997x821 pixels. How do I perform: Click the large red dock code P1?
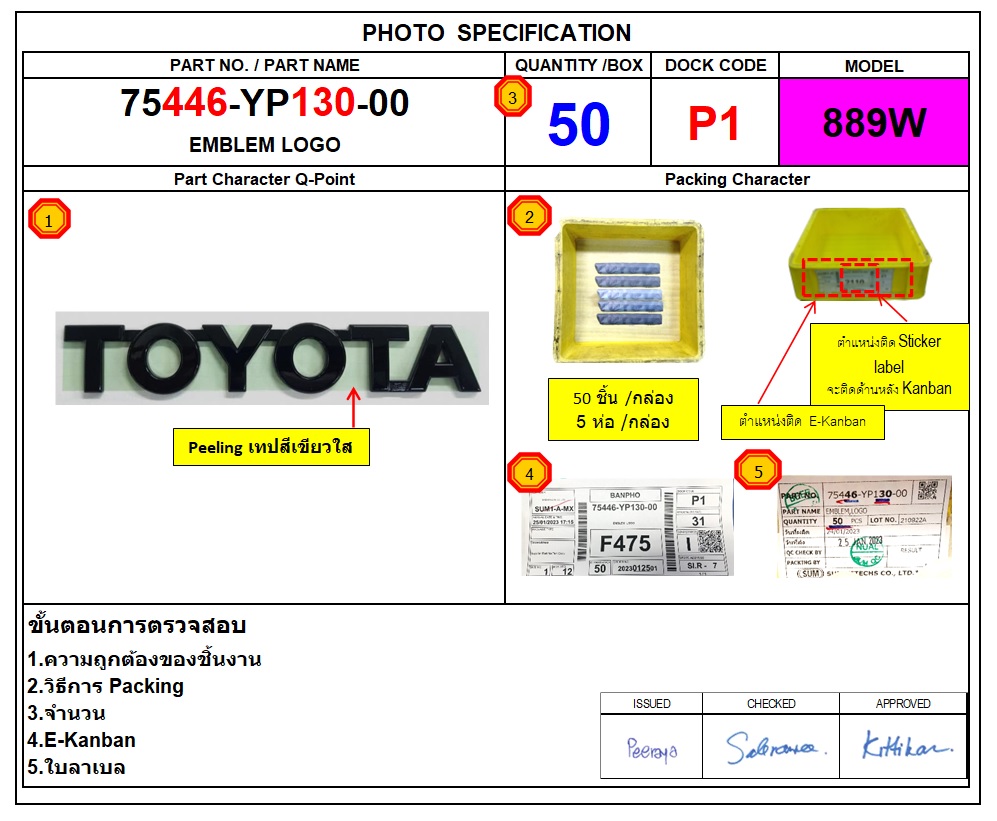click(714, 123)
